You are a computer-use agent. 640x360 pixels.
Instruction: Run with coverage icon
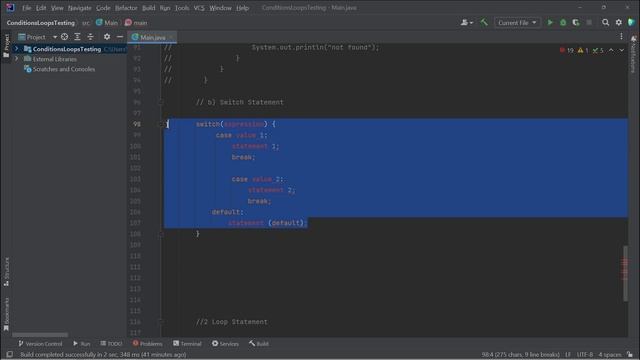pos(576,22)
